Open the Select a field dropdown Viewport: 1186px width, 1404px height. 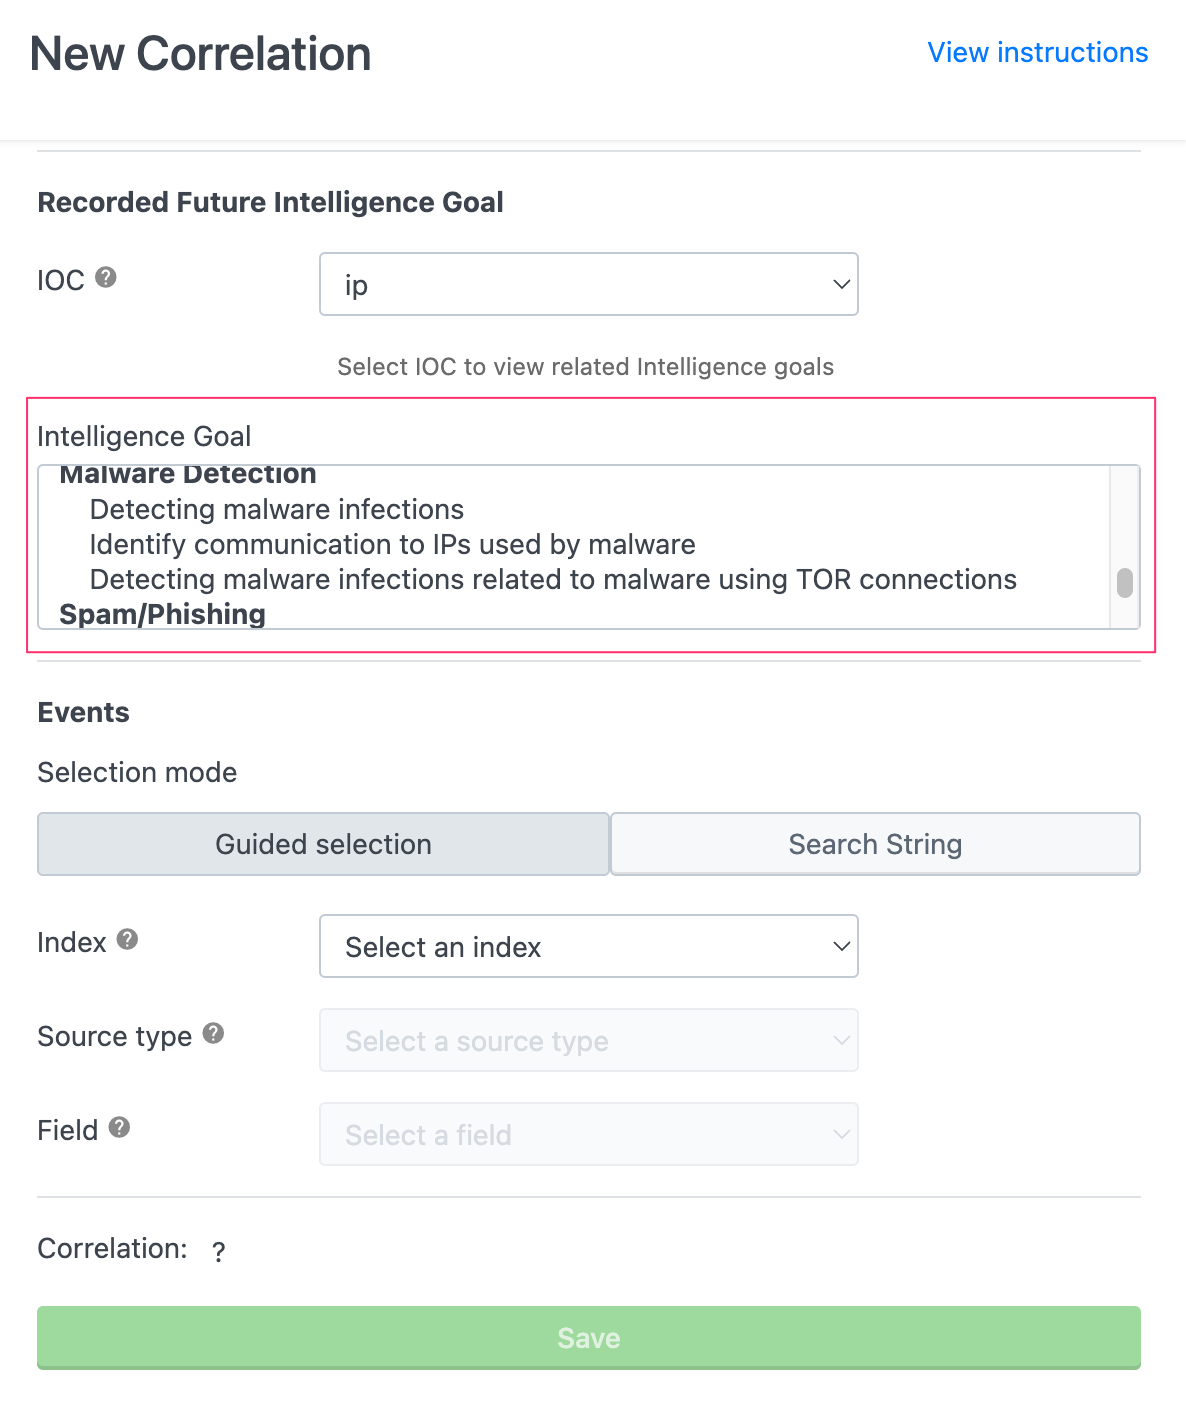(x=588, y=1134)
